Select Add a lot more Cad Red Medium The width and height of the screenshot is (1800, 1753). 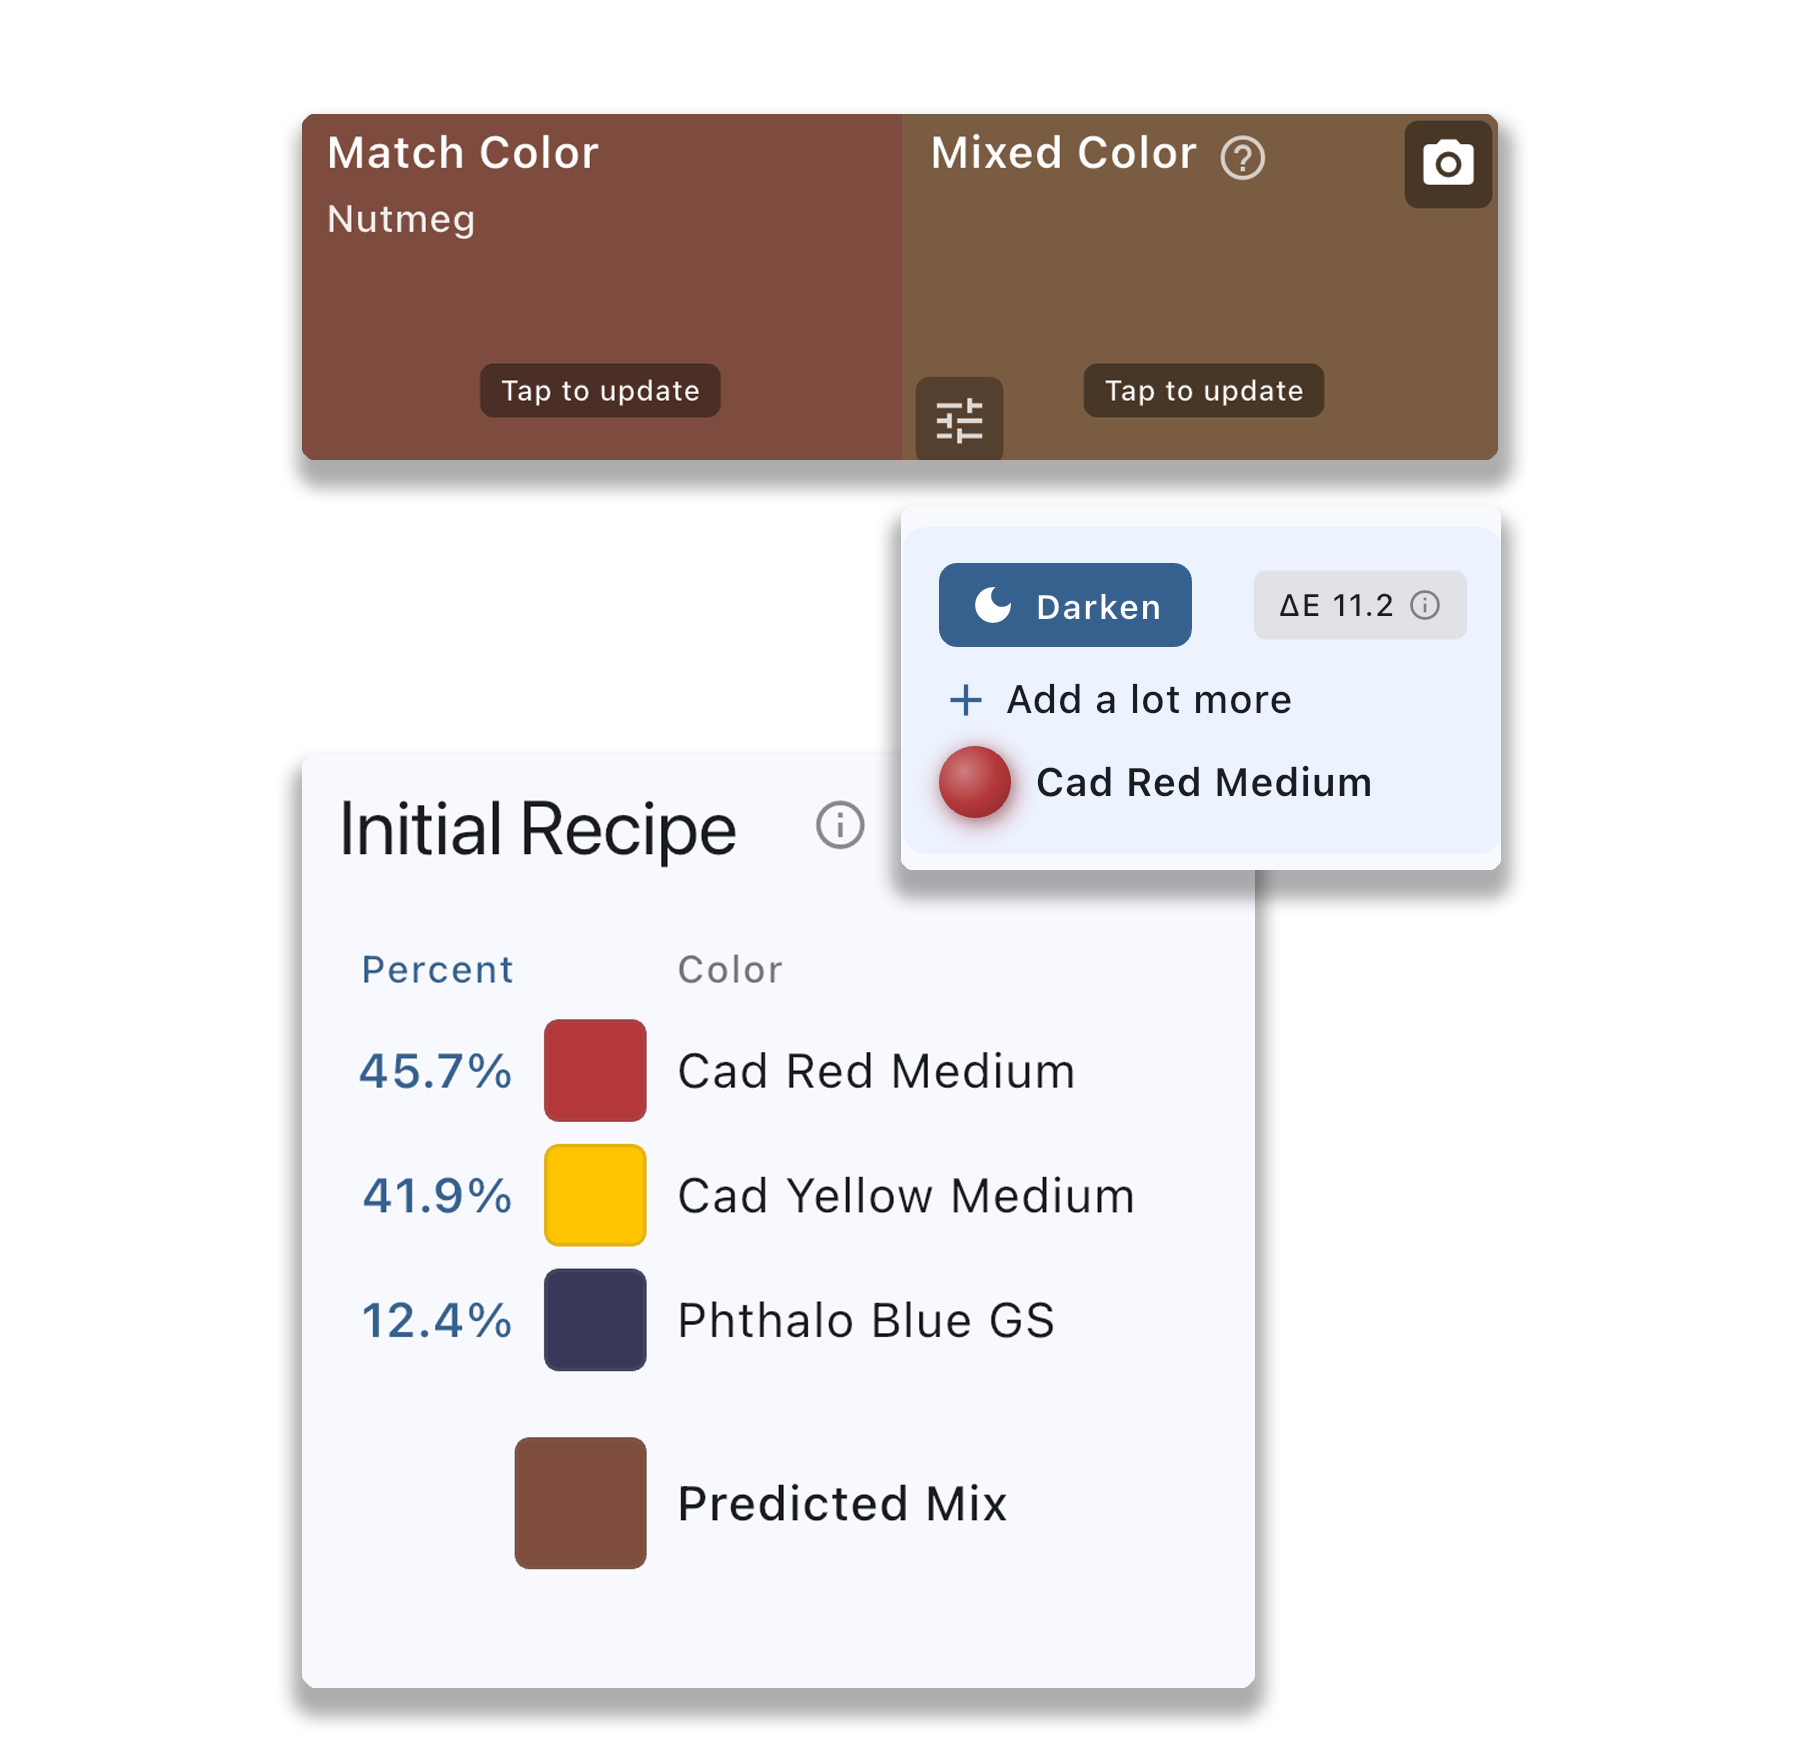coord(1148,699)
